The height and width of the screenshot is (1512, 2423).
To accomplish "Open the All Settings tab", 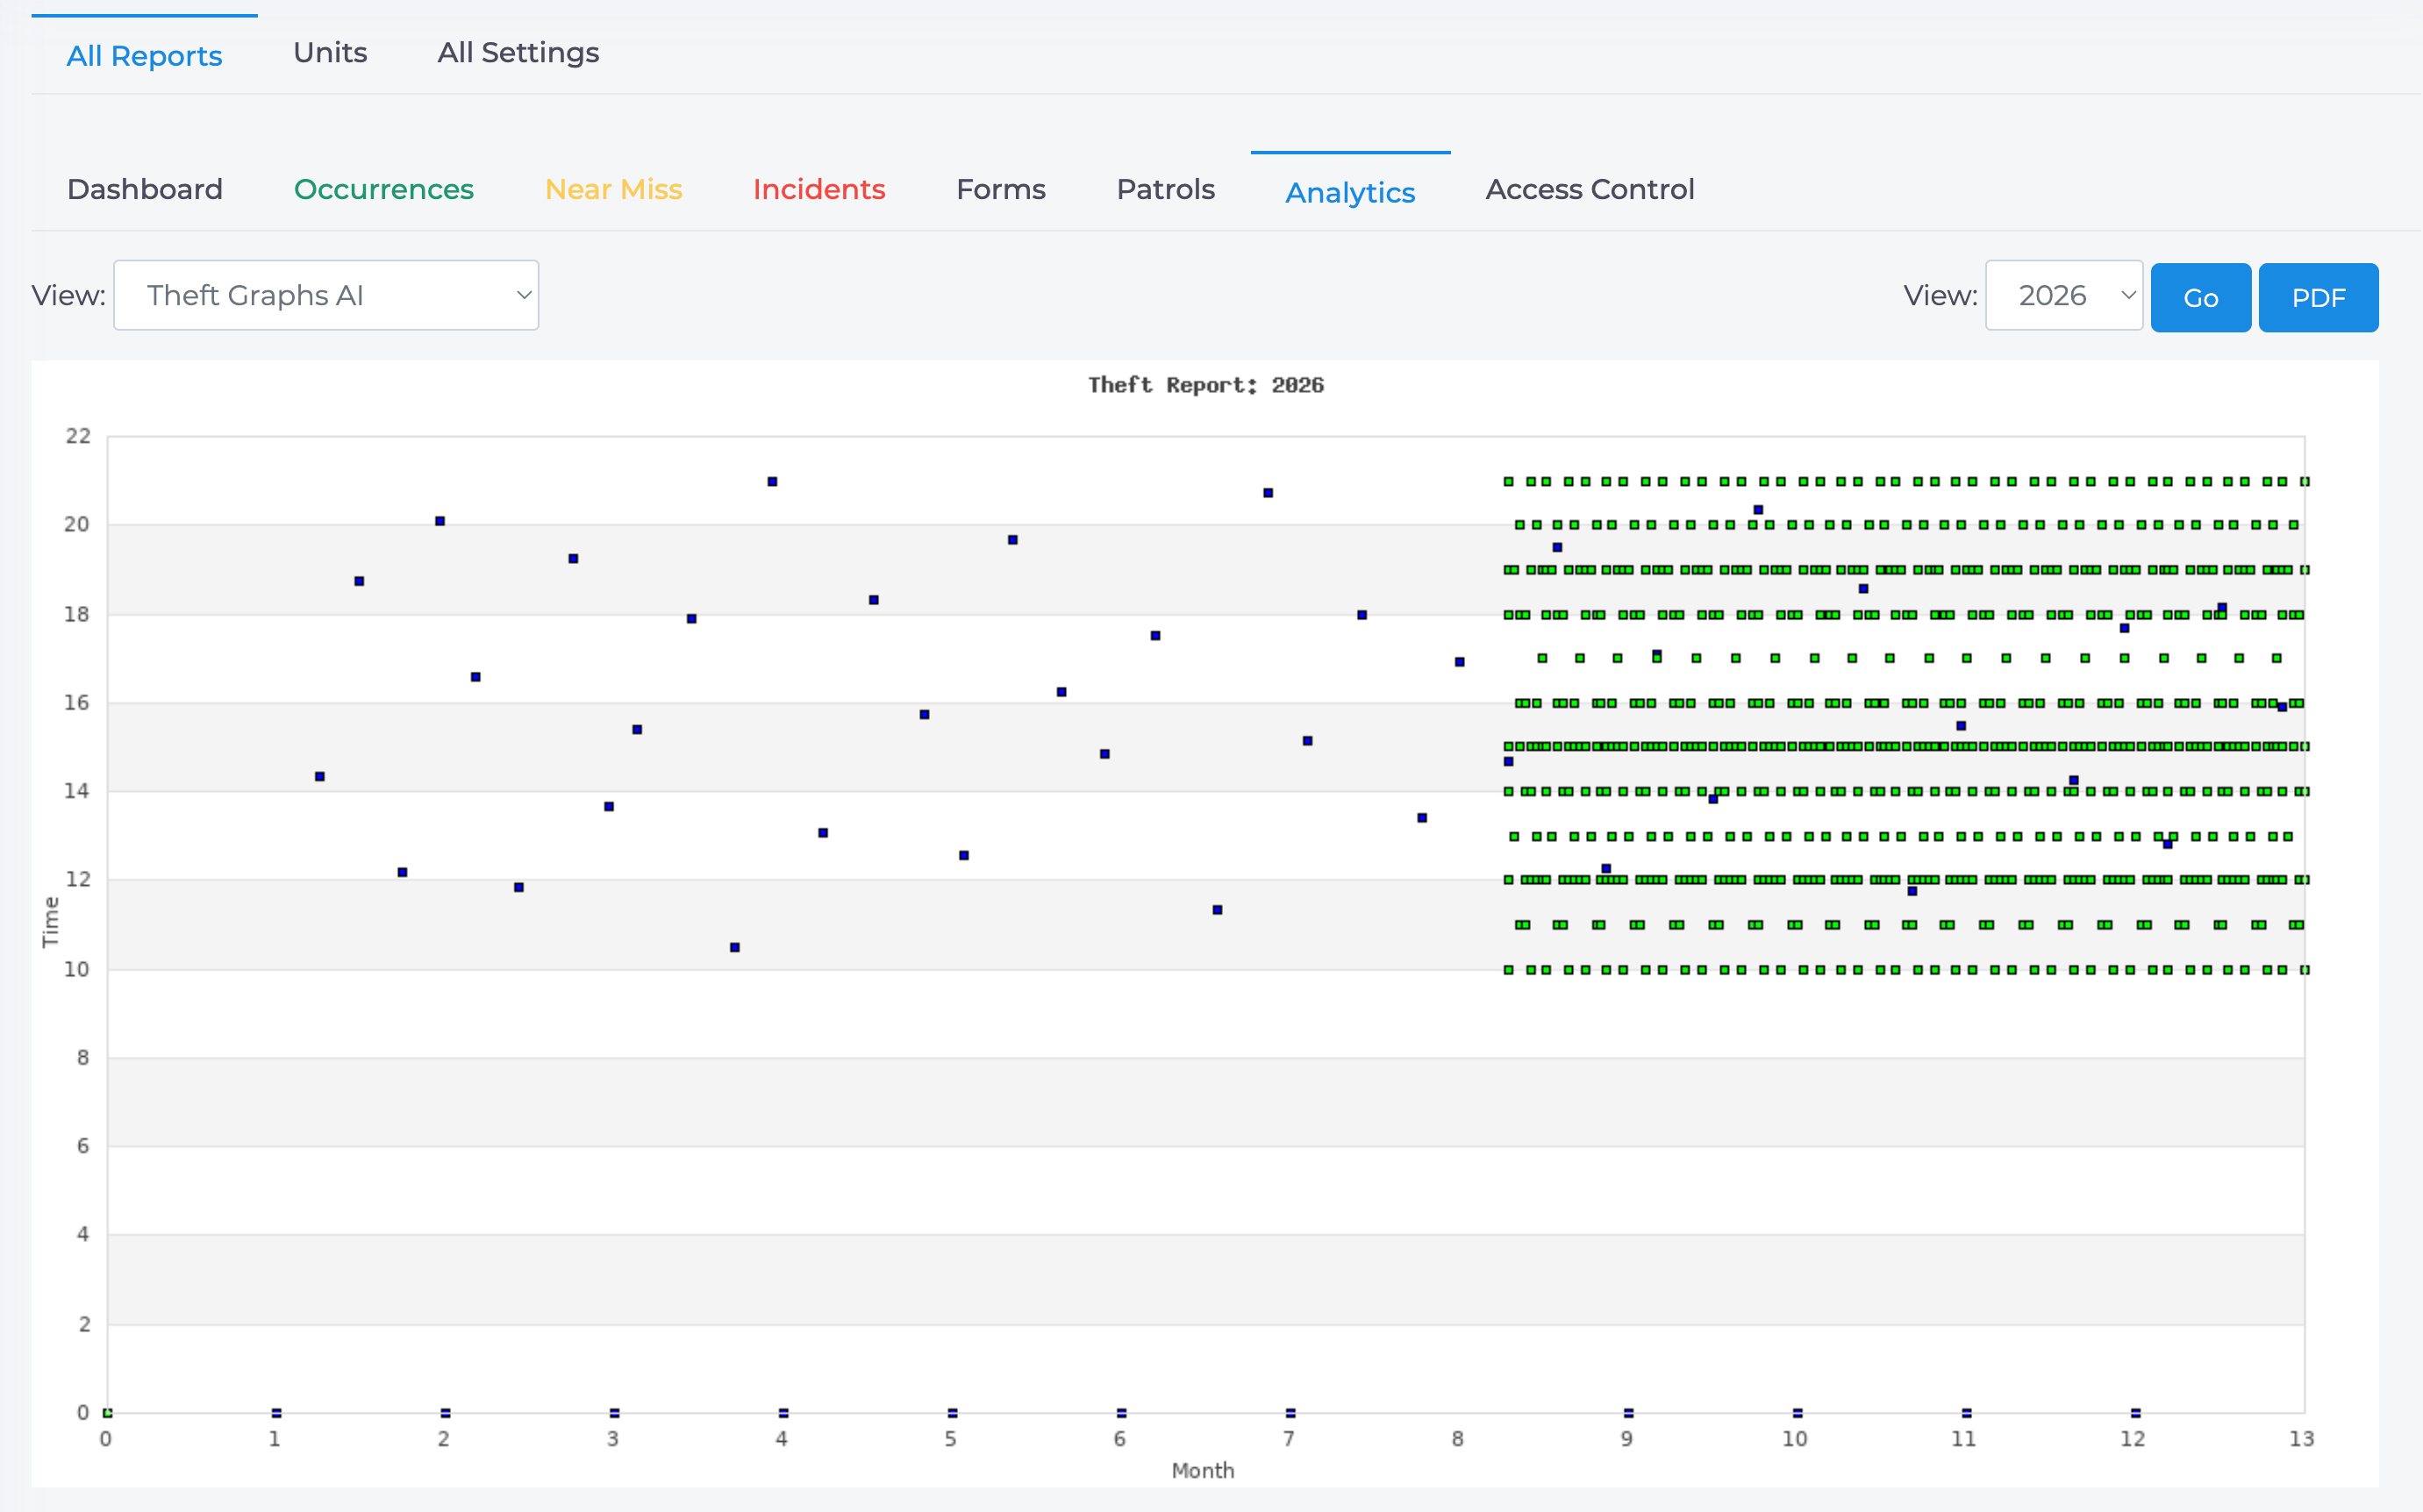I will (518, 53).
